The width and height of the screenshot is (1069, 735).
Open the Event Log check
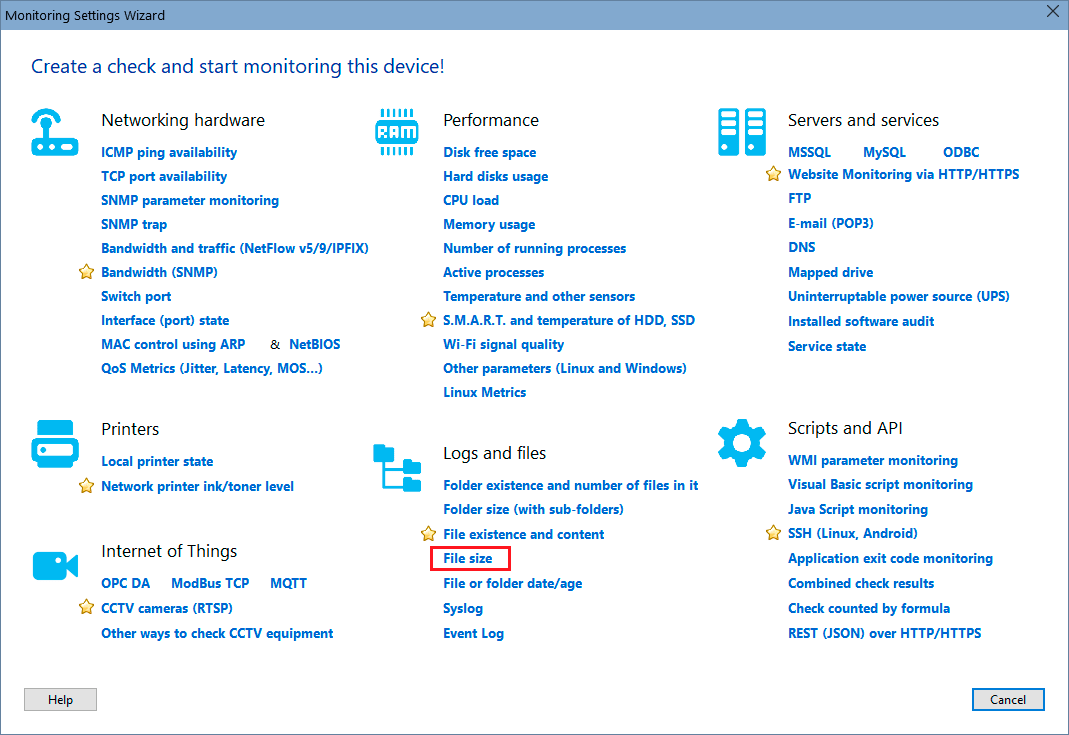473,633
